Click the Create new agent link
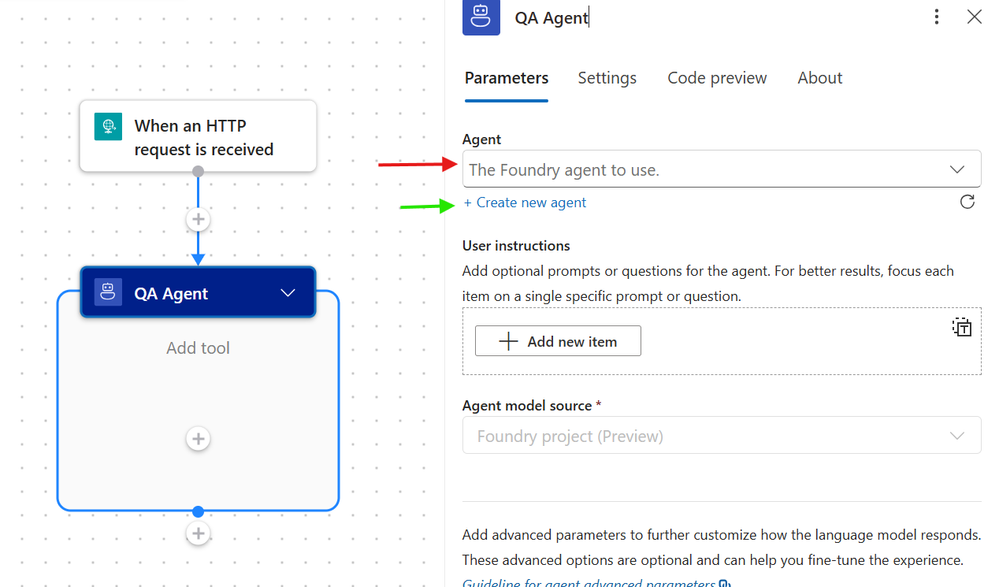 point(524,203)
